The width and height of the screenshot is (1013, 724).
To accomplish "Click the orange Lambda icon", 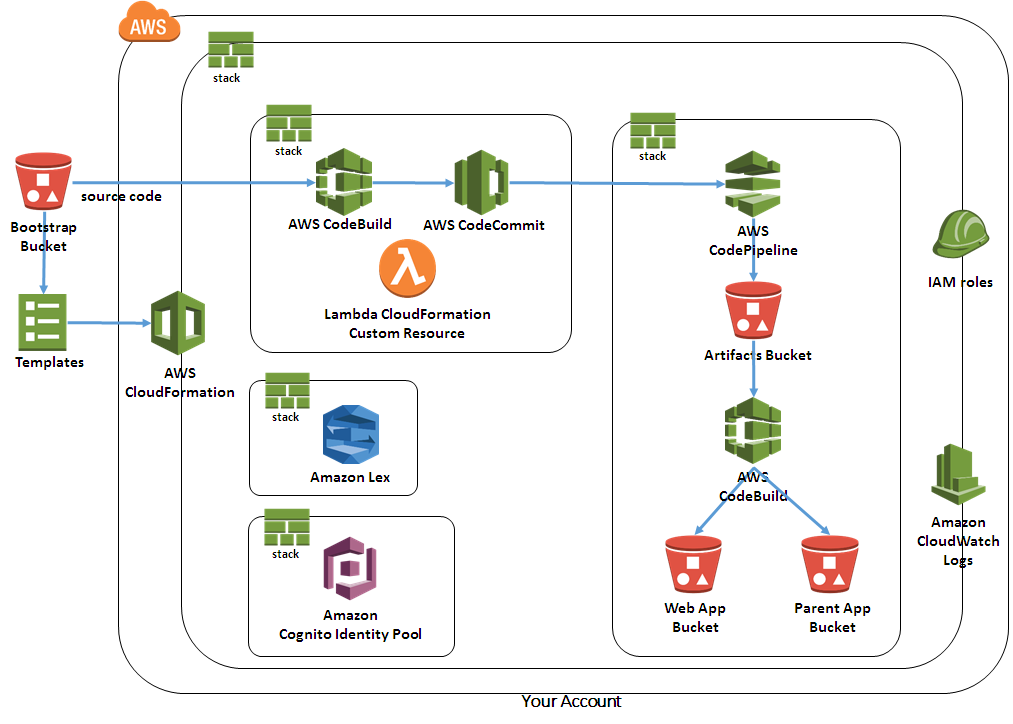I will point(407,268).
